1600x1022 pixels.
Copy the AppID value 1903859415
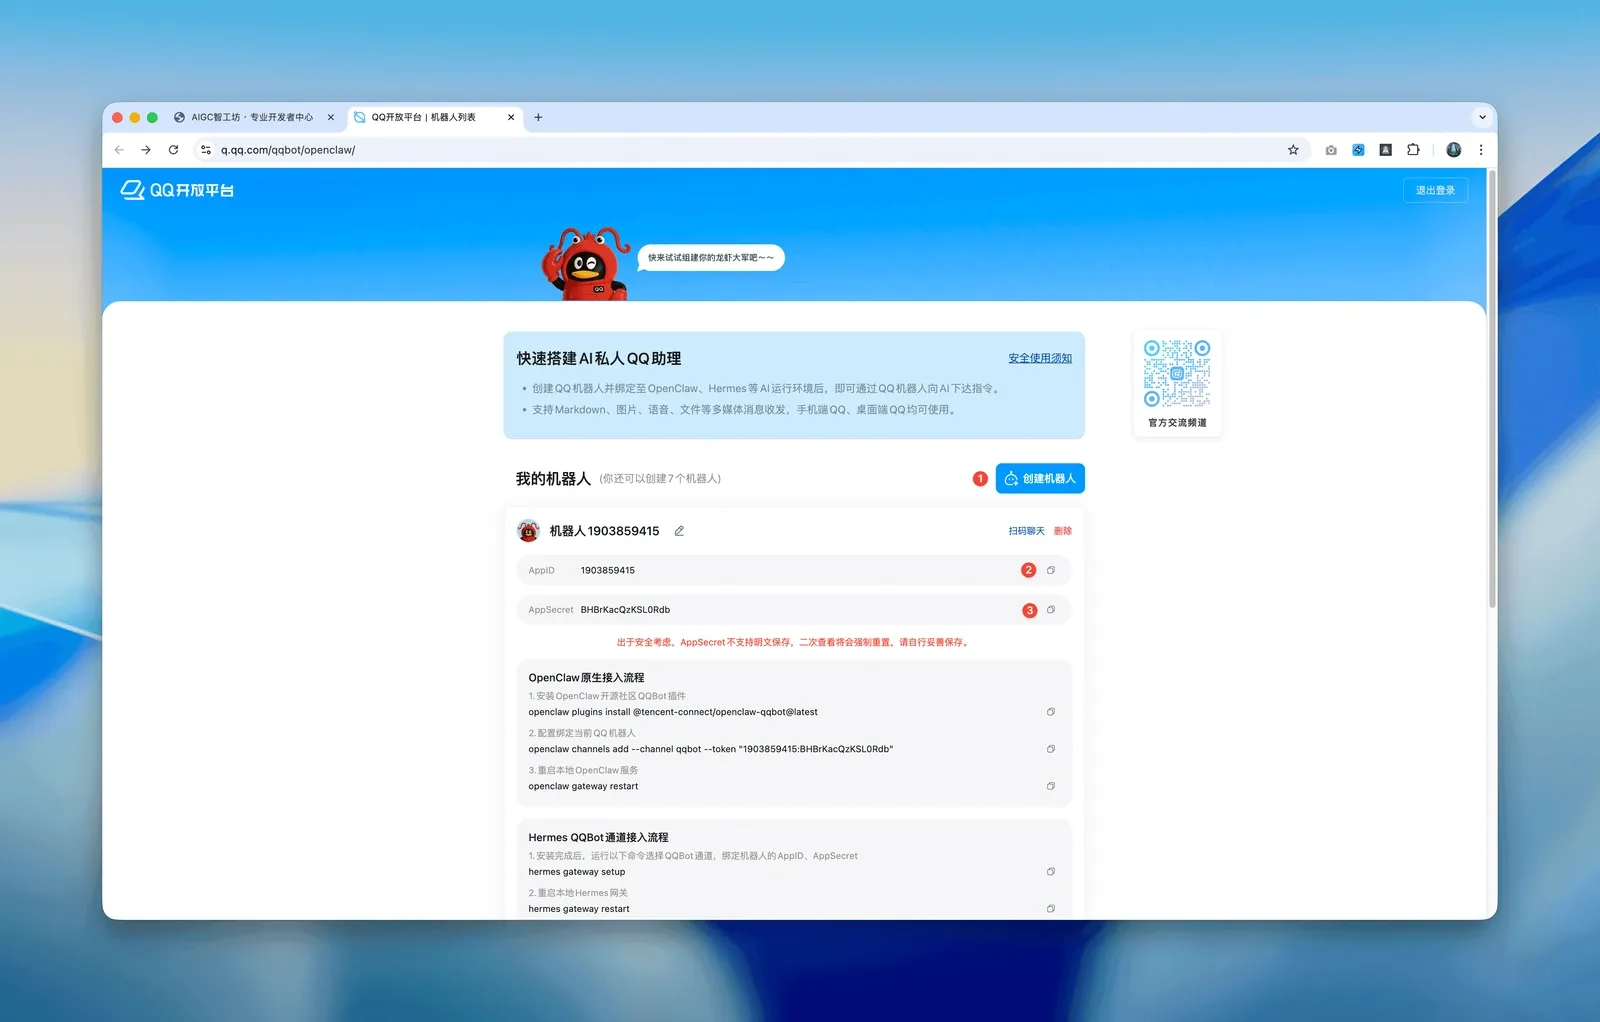pyautogui.click(x=1051, y=570)
